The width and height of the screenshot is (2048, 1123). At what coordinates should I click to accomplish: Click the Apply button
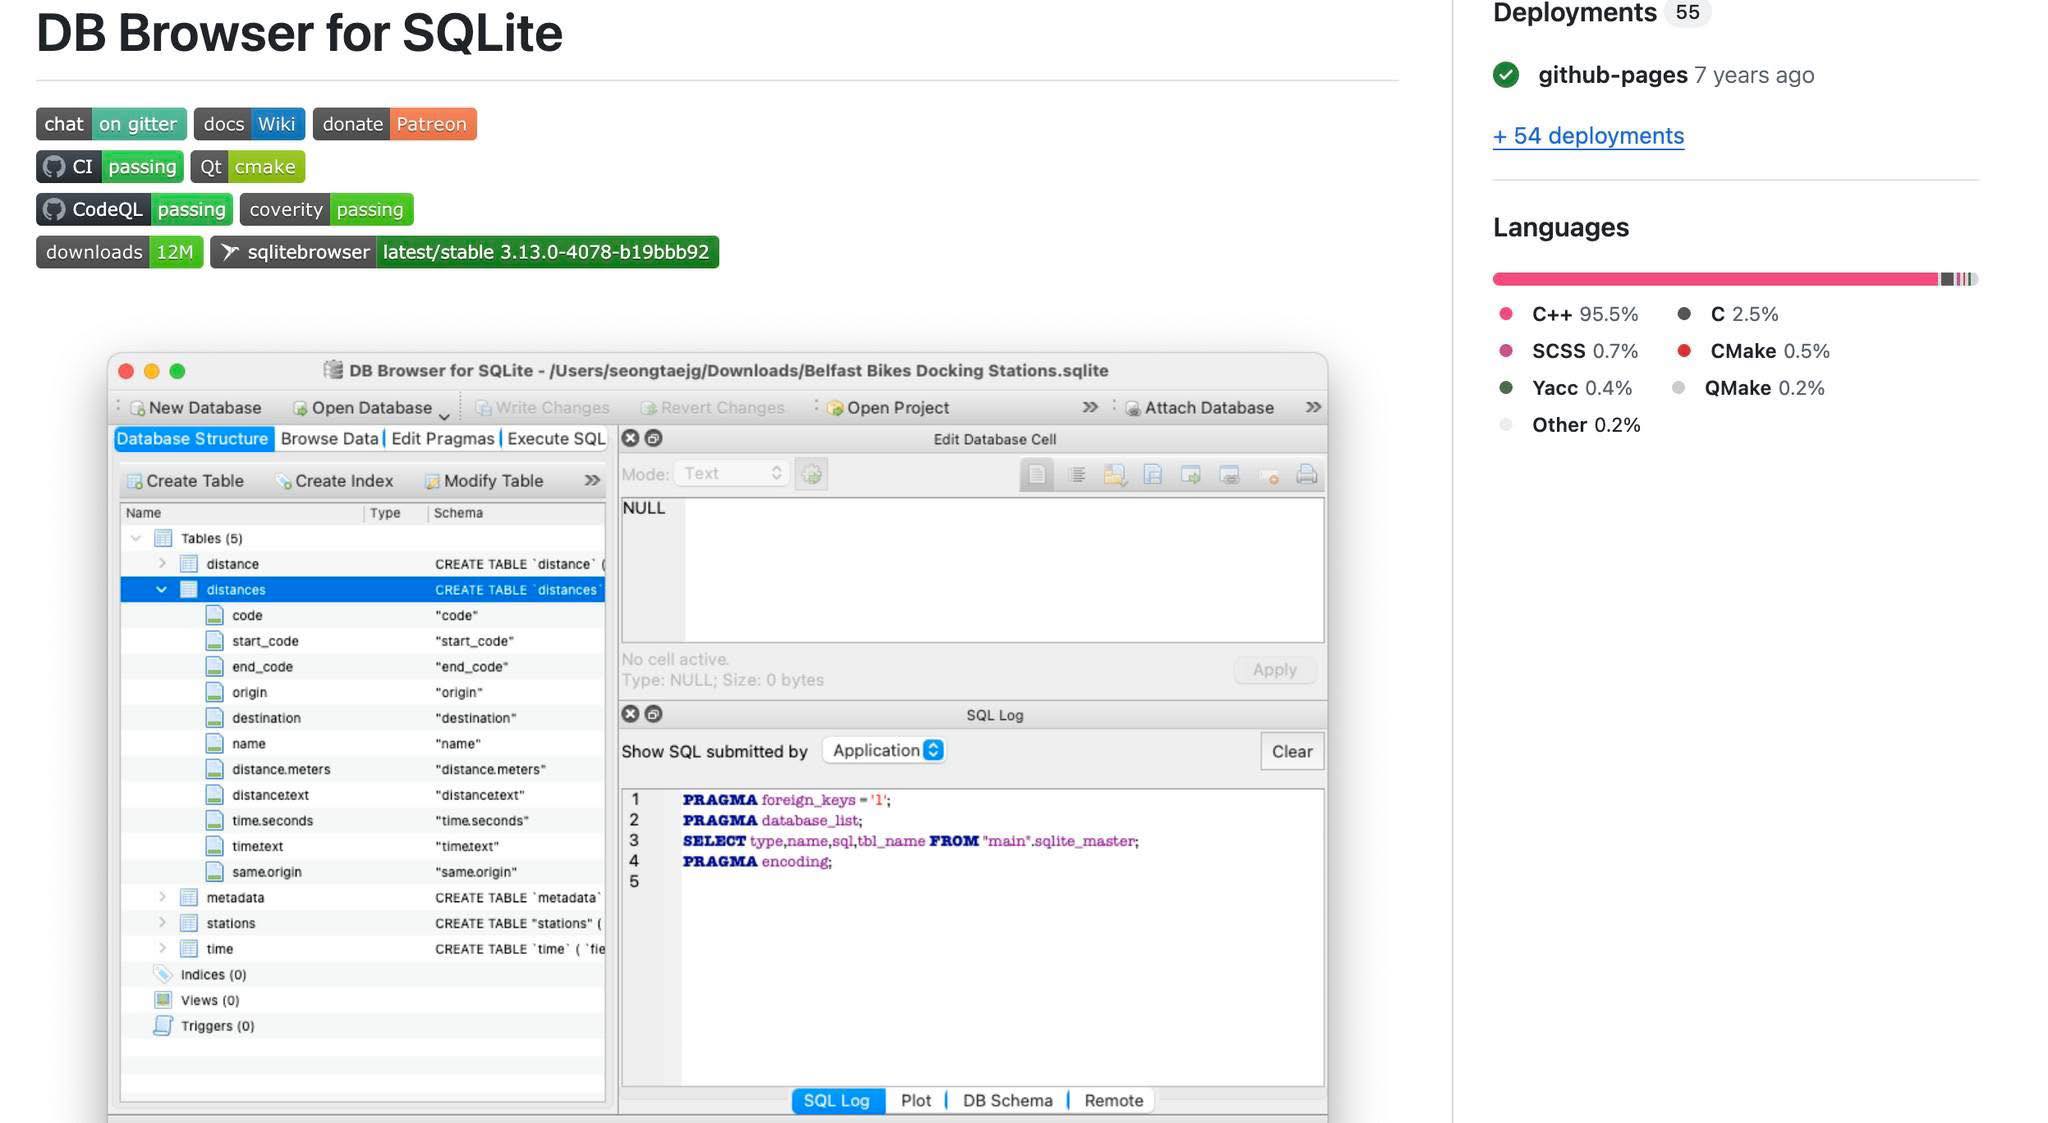(x=1275, y=670)
